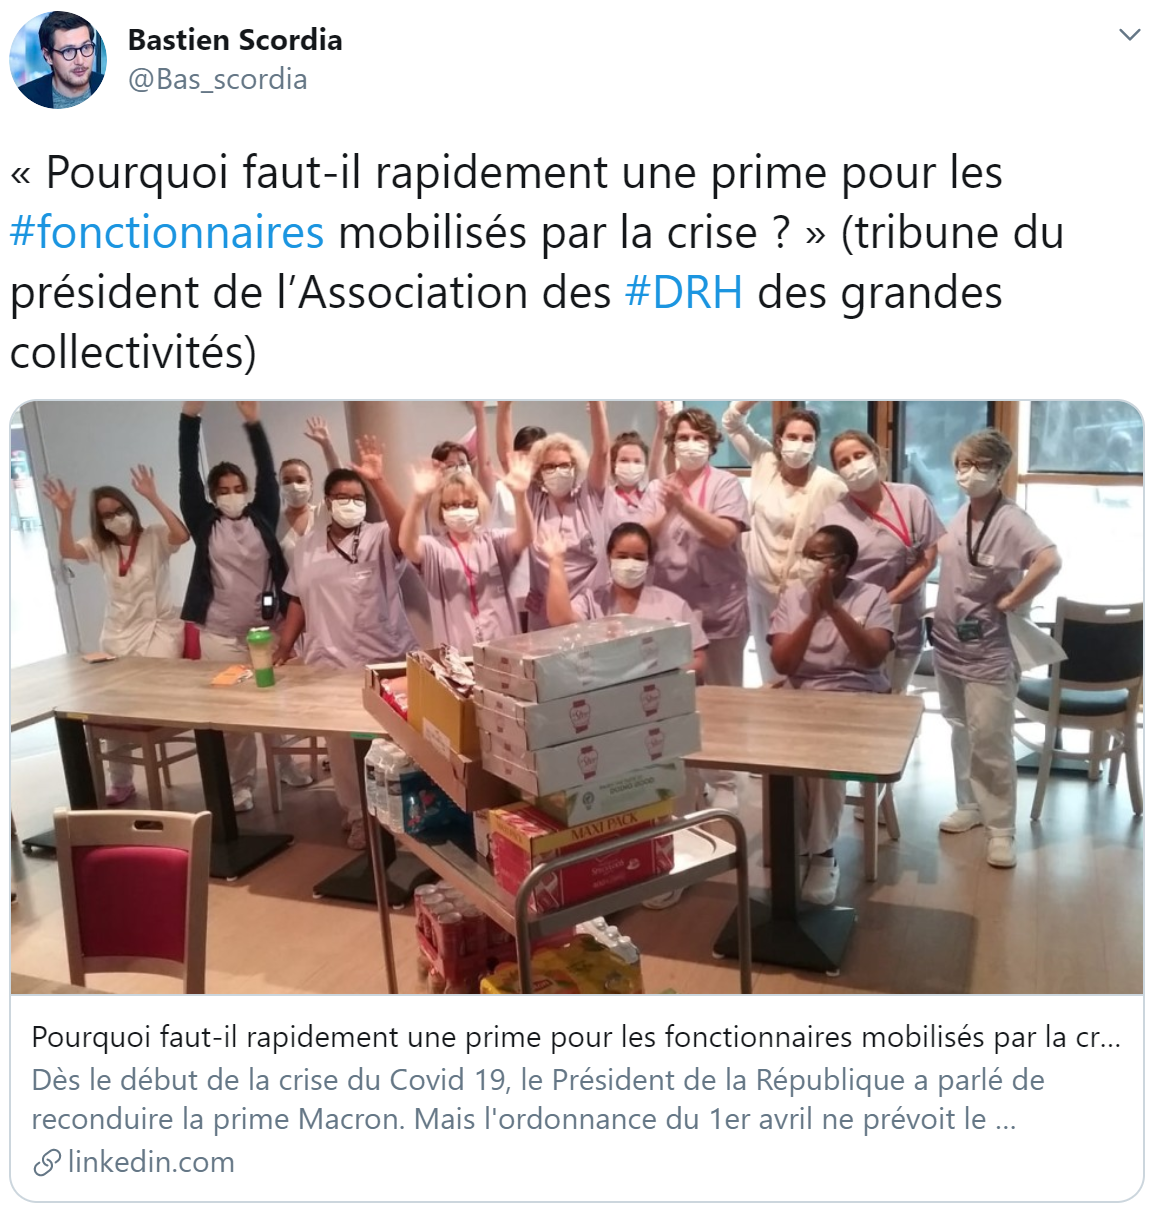Open the #DRH hashtag
Screen dimensions: 1166x1217
click(684, 292)
